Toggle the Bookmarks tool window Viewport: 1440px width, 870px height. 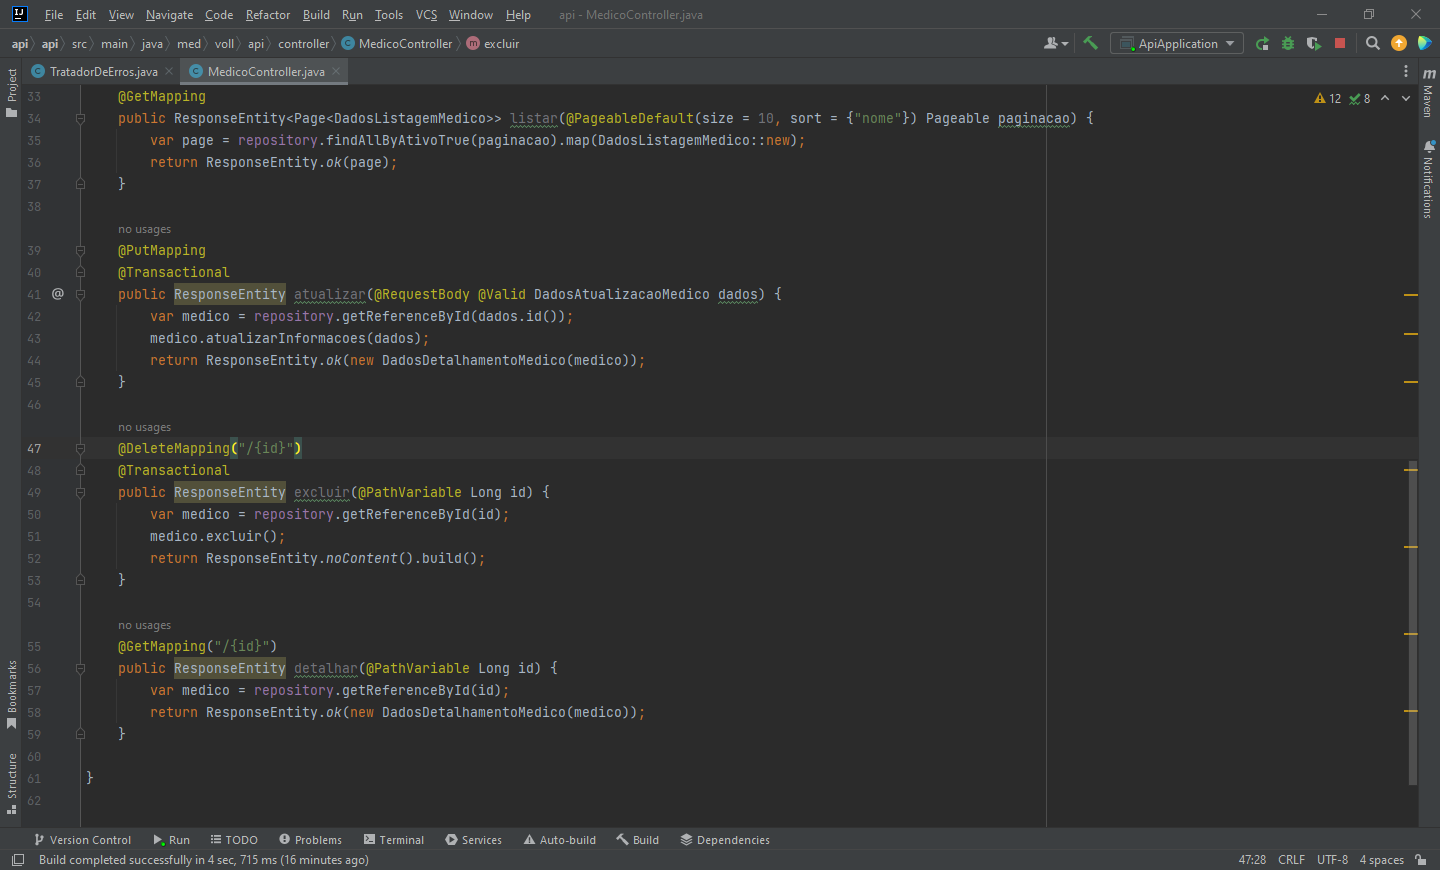pyautogui.click(x=12, y=694)
